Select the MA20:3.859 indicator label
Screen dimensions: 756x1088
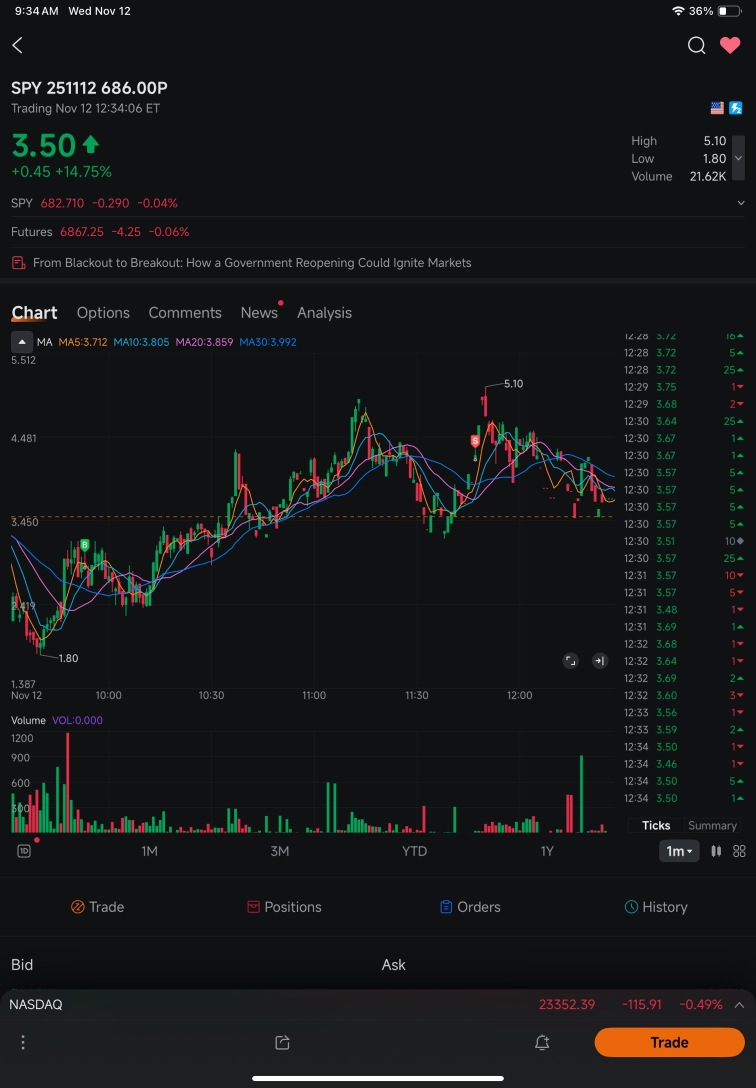click(204, 342)
